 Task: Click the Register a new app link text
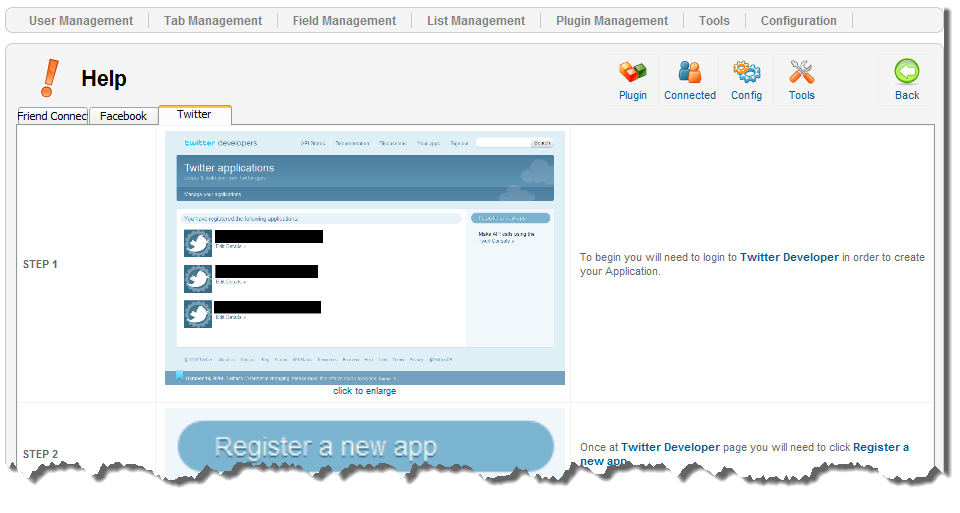(x=880, y=447)
